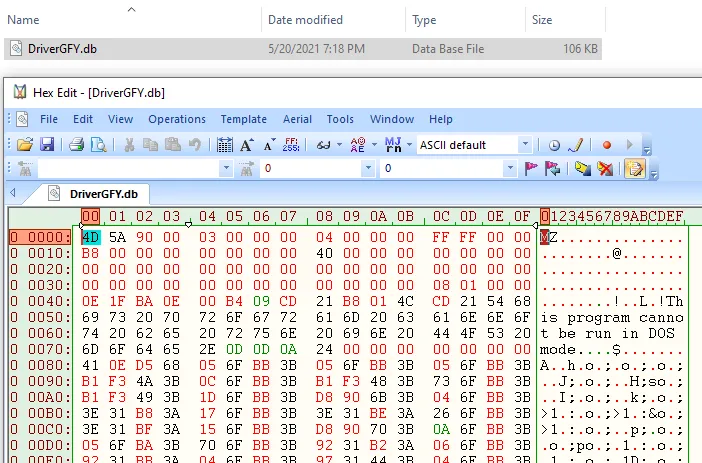Viewport: 702px width, 463px height.
Task: Sort the file list by Type column
Action: pos(424,20)
